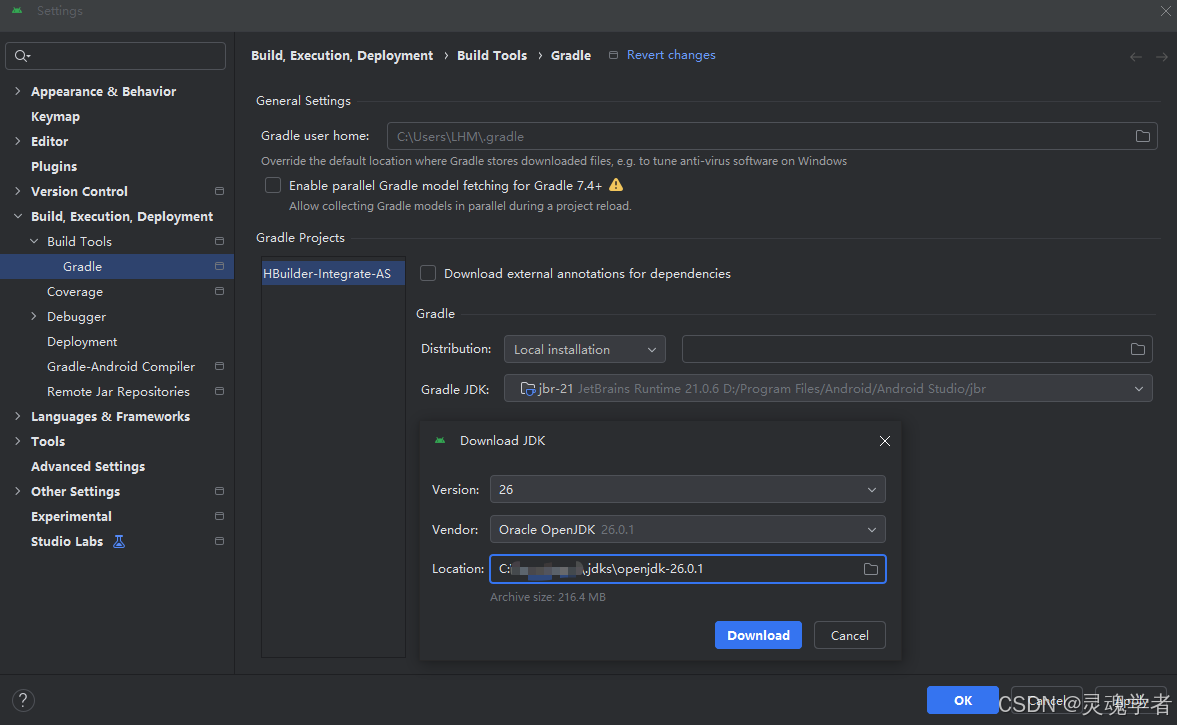The image size is (1177, 725).
Task: Browse for JDK download location folder
Action: click(871, 569)
